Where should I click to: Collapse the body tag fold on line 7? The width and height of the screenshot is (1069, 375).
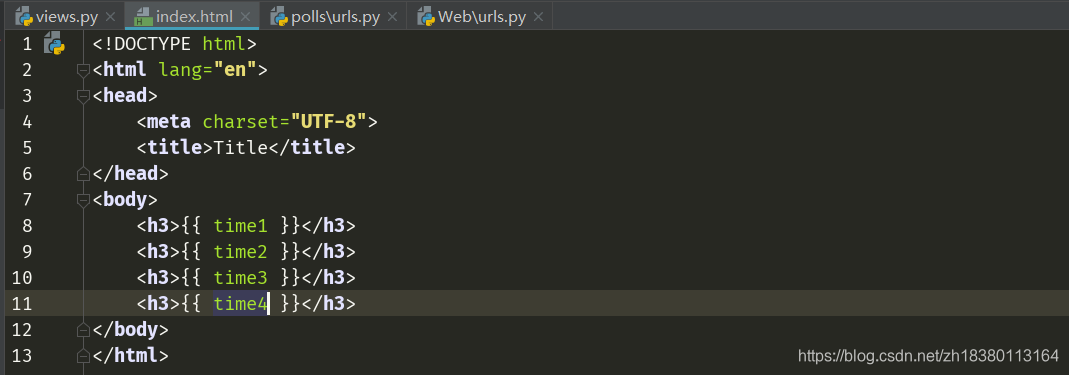tap(83, 200)
